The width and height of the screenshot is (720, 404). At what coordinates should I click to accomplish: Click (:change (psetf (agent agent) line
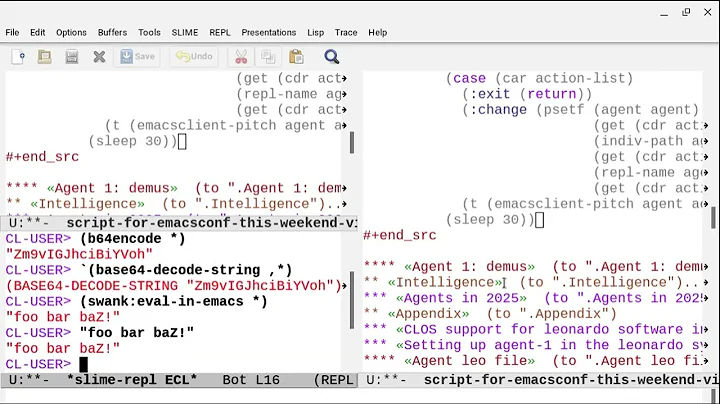pyautogui.click(x=580, y=110)
